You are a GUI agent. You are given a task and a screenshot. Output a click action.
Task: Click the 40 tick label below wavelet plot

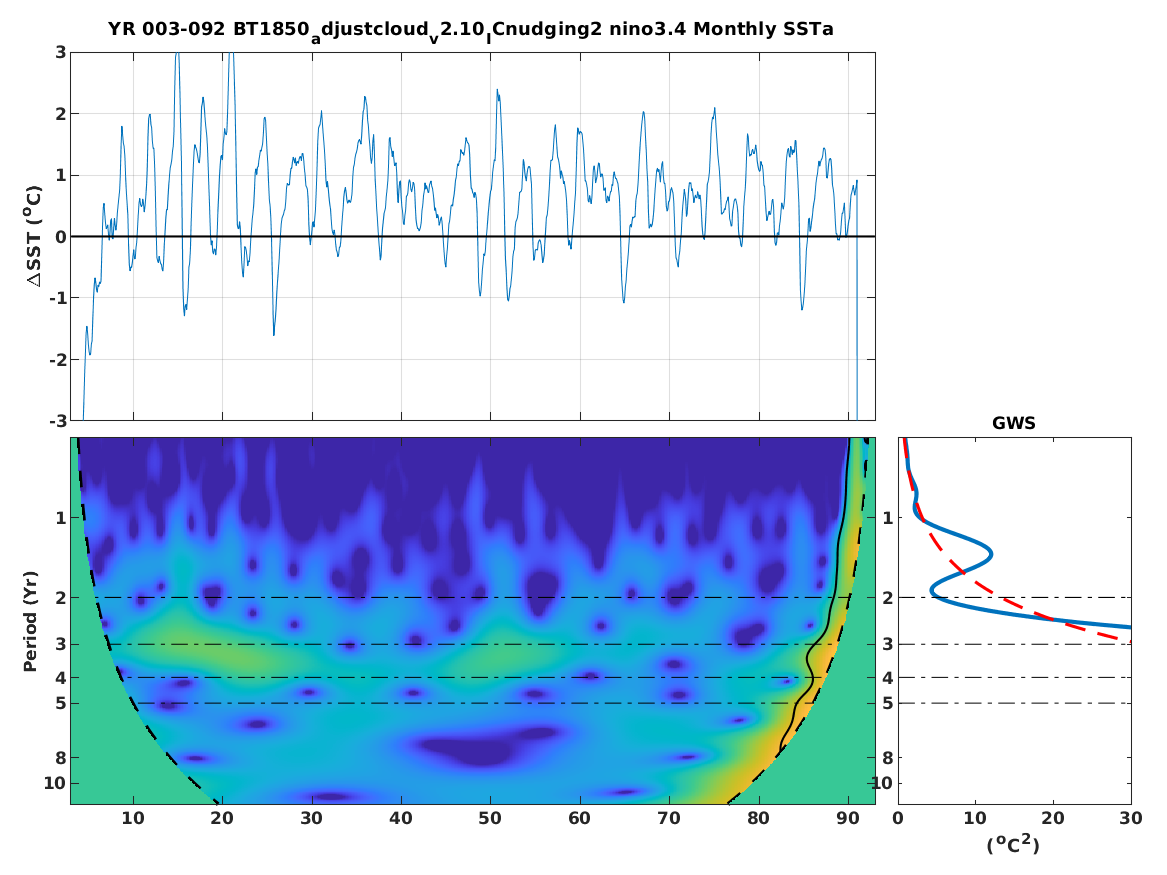pos(401,818)
